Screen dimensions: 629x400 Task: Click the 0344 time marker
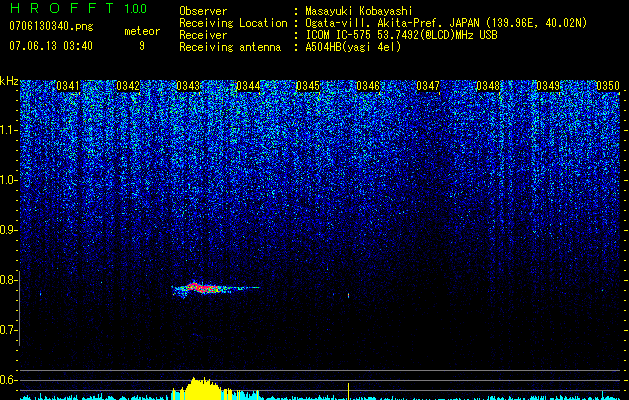pyautogui.click(x=248, y=86)
